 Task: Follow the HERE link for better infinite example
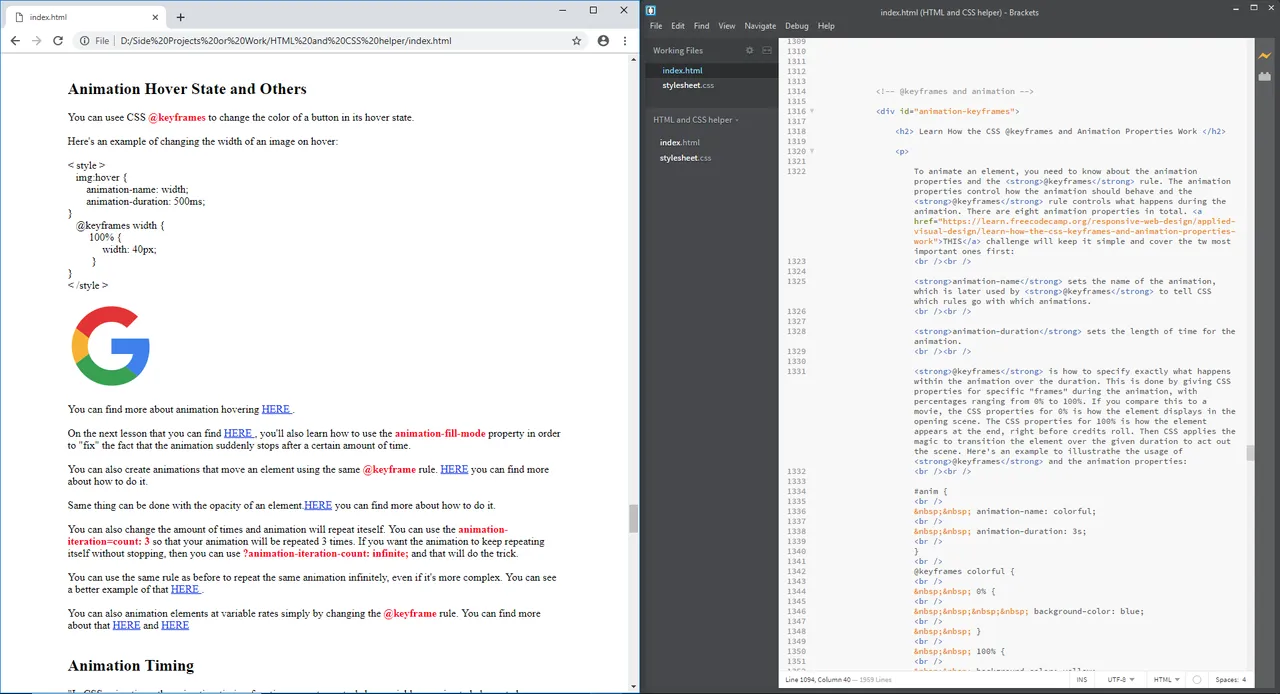tap(186, 589)
